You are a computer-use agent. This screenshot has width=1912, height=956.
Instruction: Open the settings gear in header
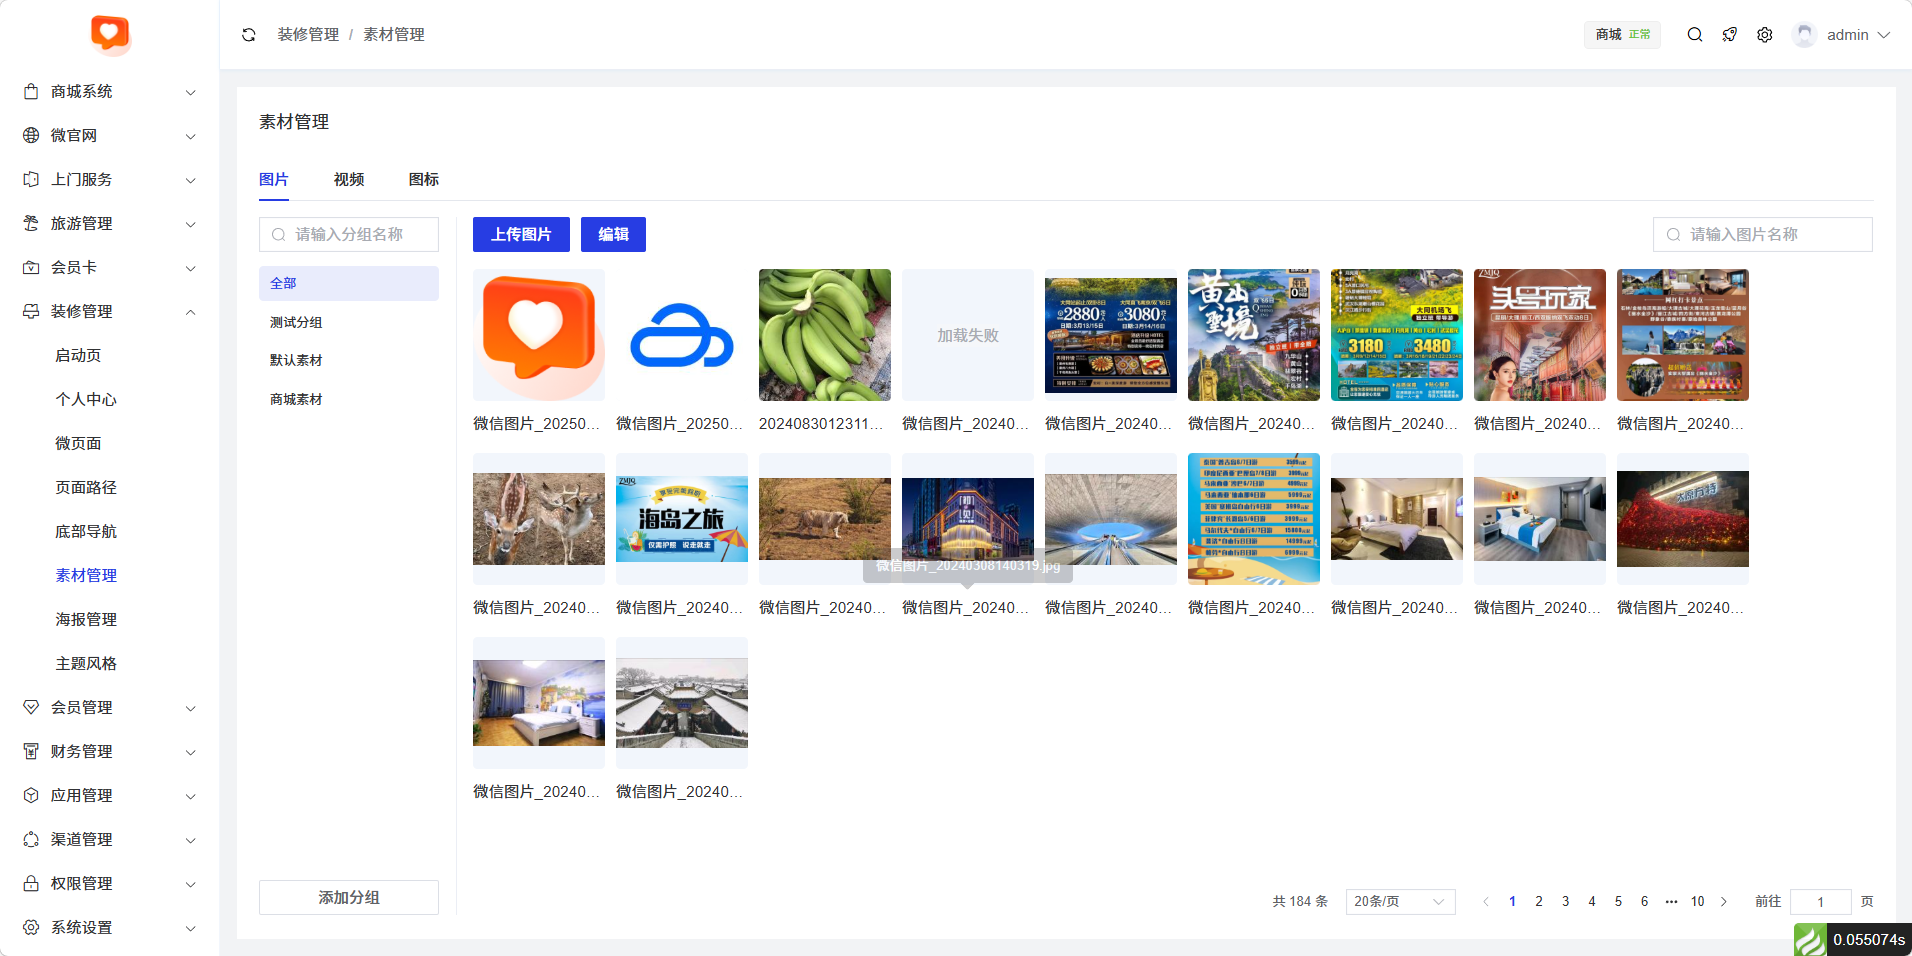(1765, 35)
